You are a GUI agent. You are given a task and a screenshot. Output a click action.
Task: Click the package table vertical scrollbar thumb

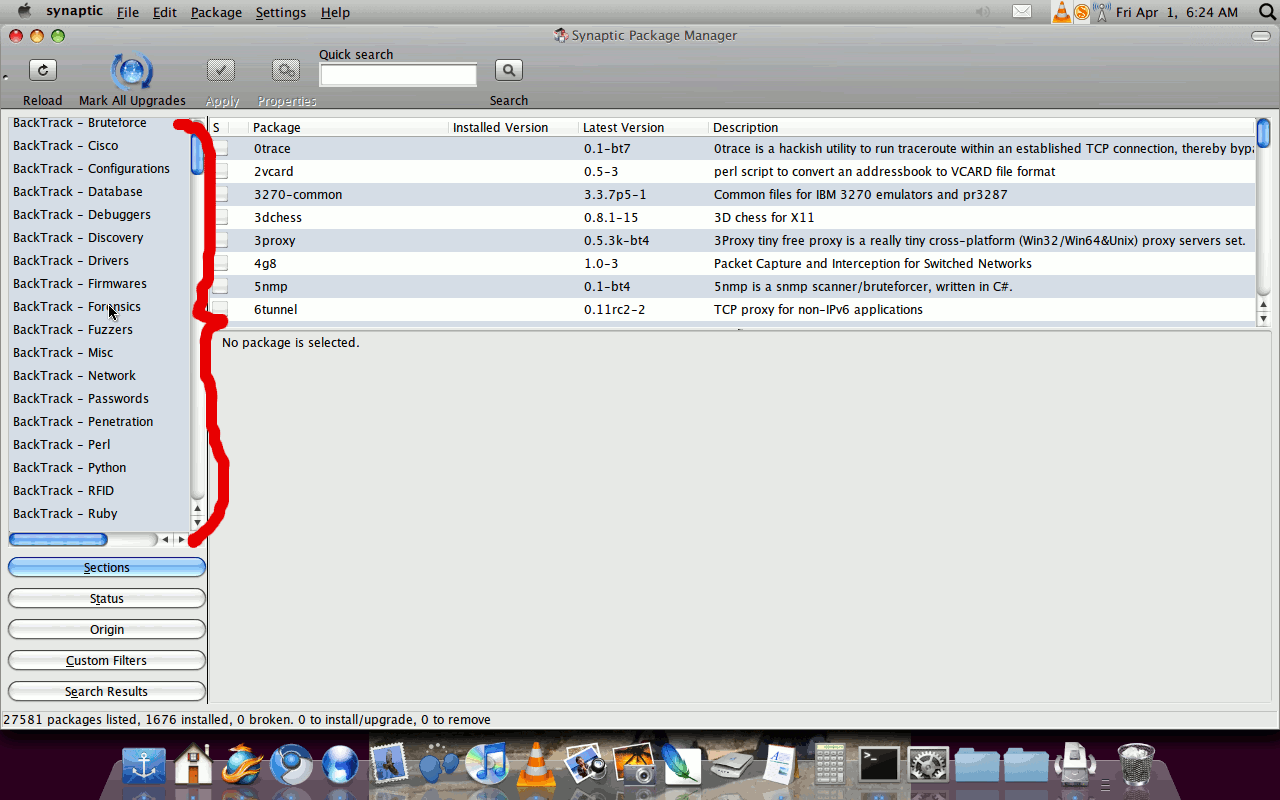coord(1263,131)
